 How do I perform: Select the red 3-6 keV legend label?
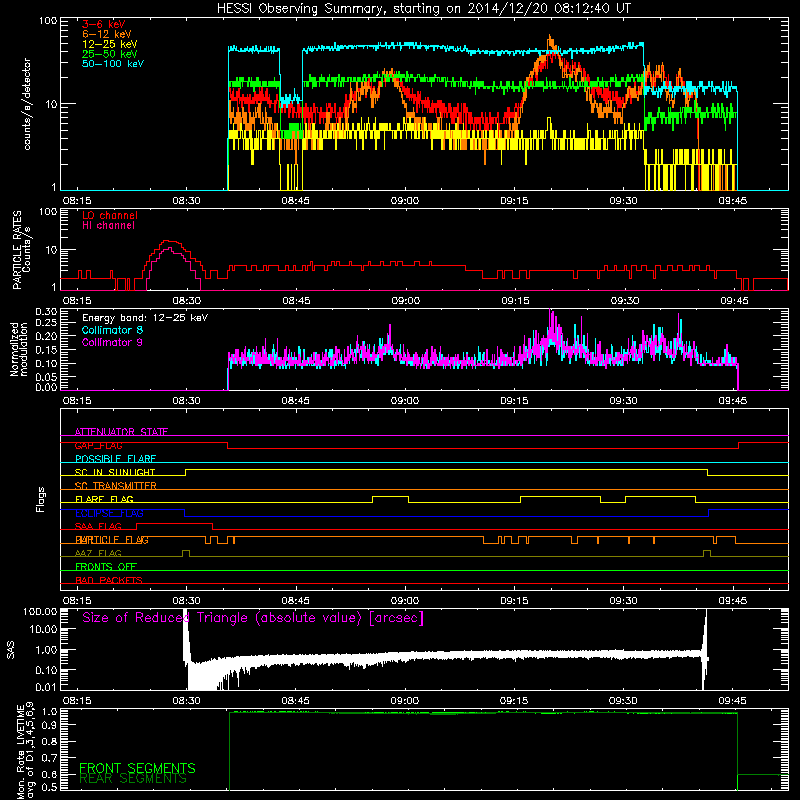pyautogui.click(x=104, y=24)
